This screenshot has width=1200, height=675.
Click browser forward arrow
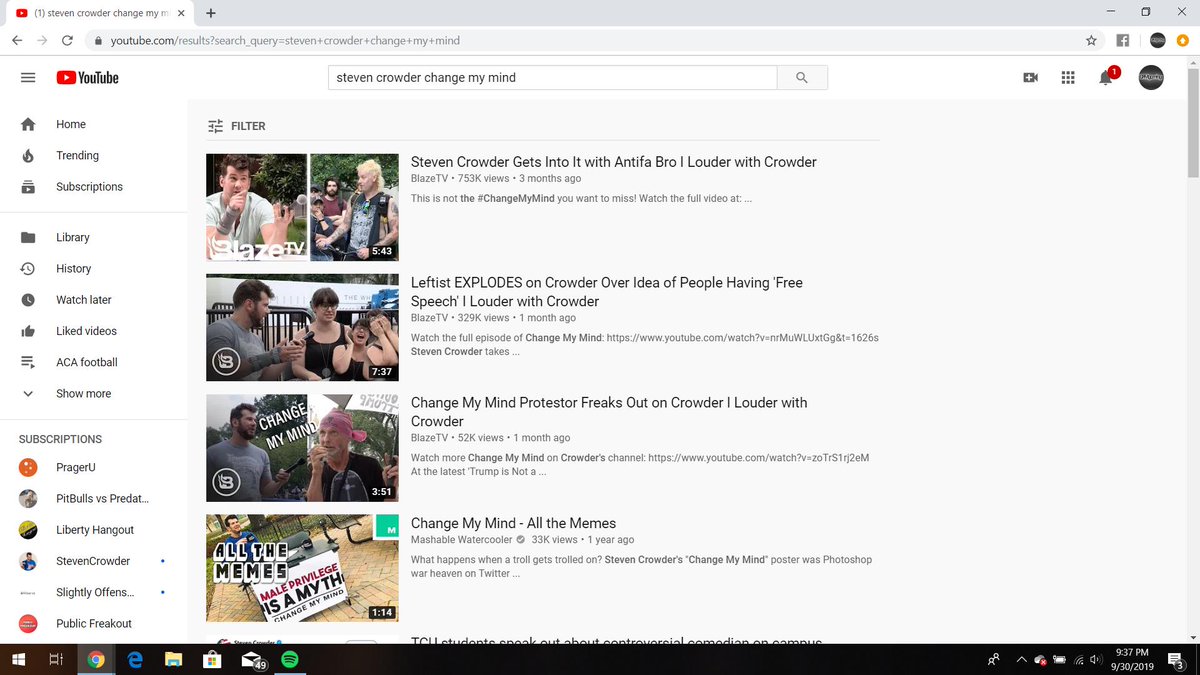tap(42, 41)
